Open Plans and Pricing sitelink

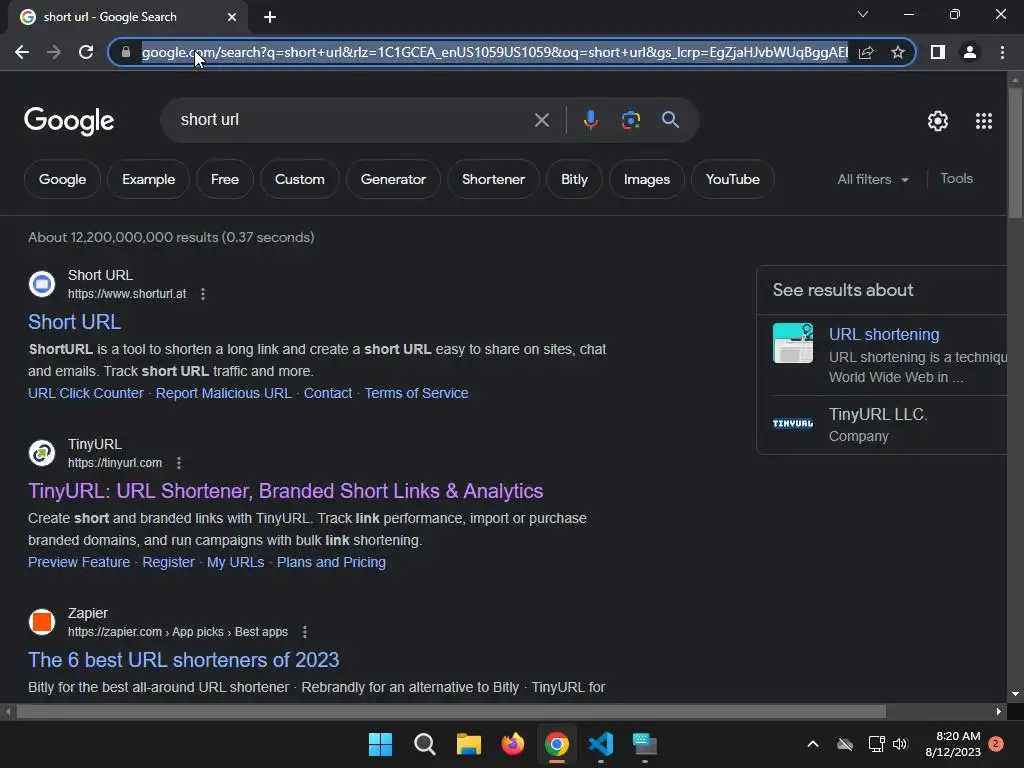pyautogui.click(x=331, y=562)
